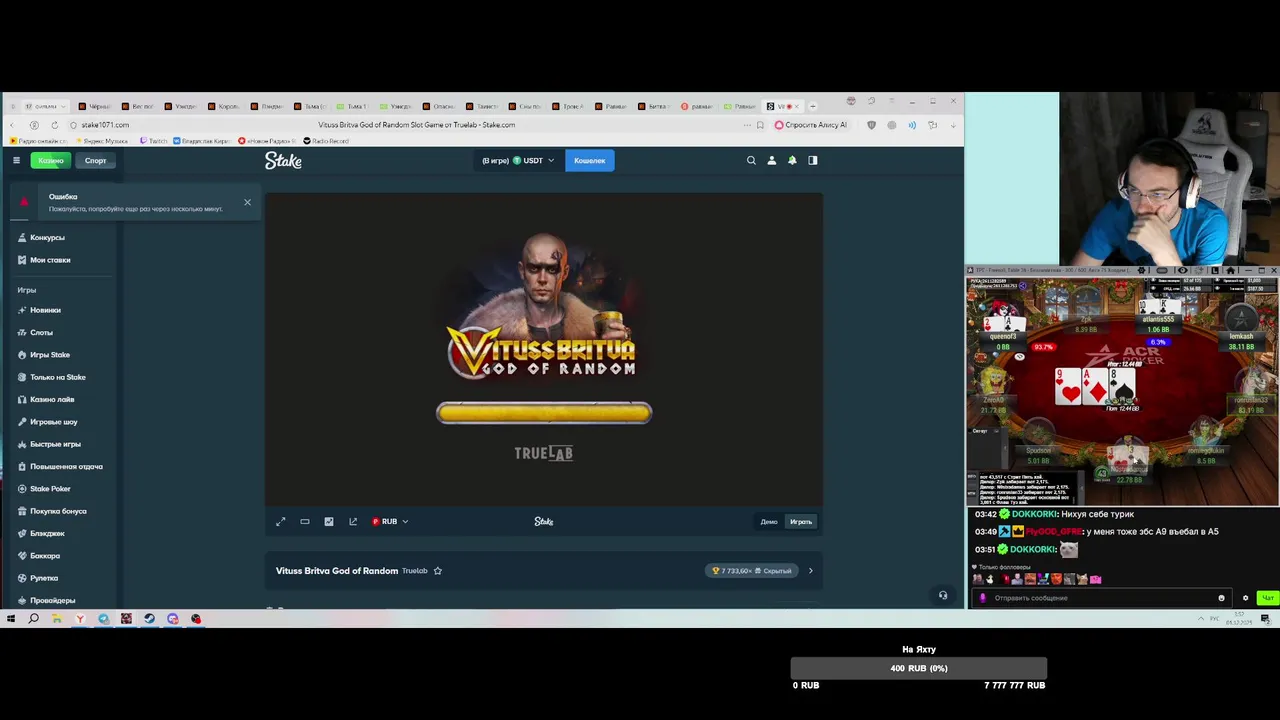Open the RUB display currency dropdown
Image resolution: width=1280 pixels, height=720 pixels.
[390, 521]
